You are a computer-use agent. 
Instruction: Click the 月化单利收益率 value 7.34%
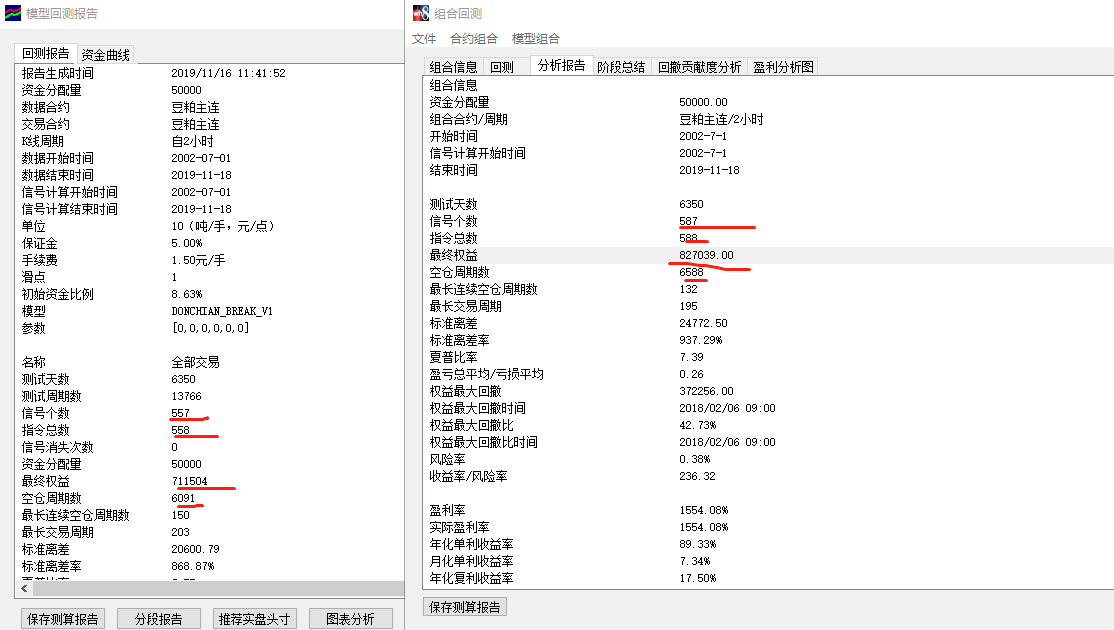click(x=694, y=562)
